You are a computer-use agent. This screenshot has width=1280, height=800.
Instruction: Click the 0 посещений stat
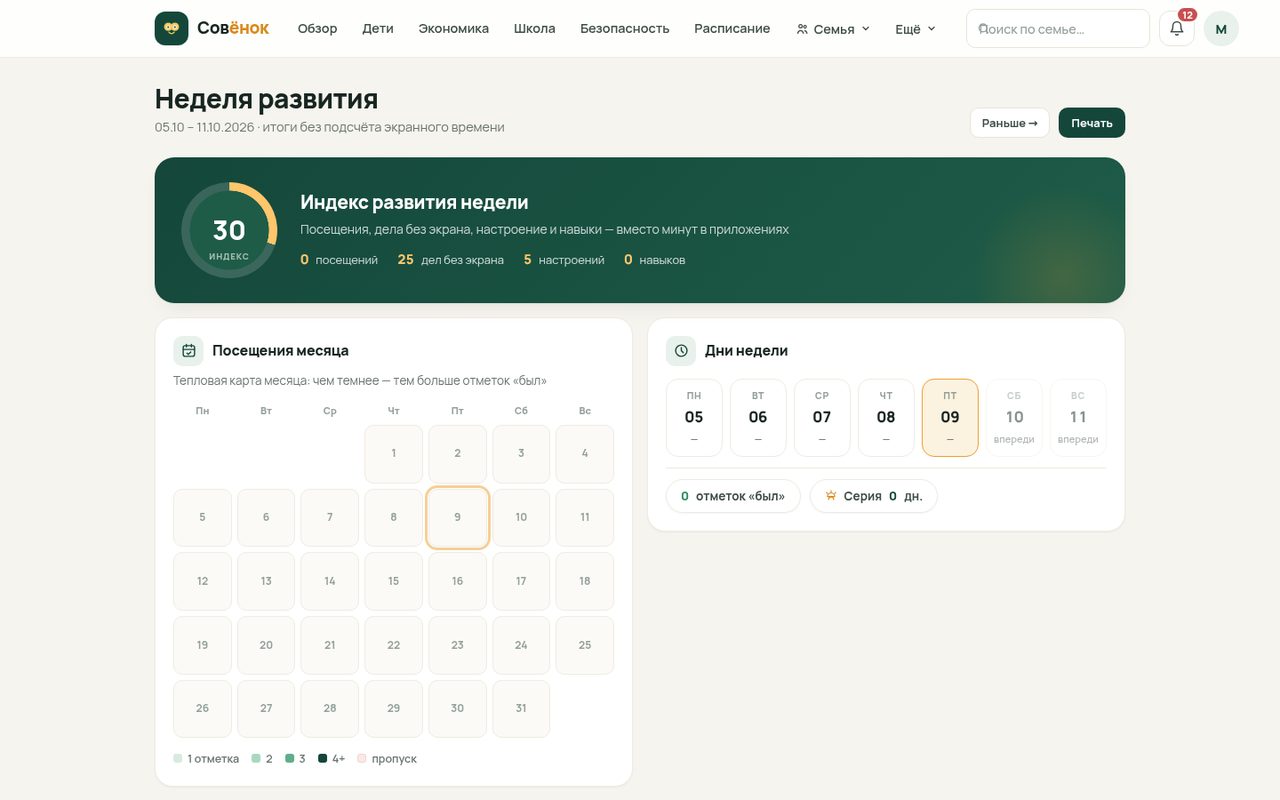coord(339,260)
